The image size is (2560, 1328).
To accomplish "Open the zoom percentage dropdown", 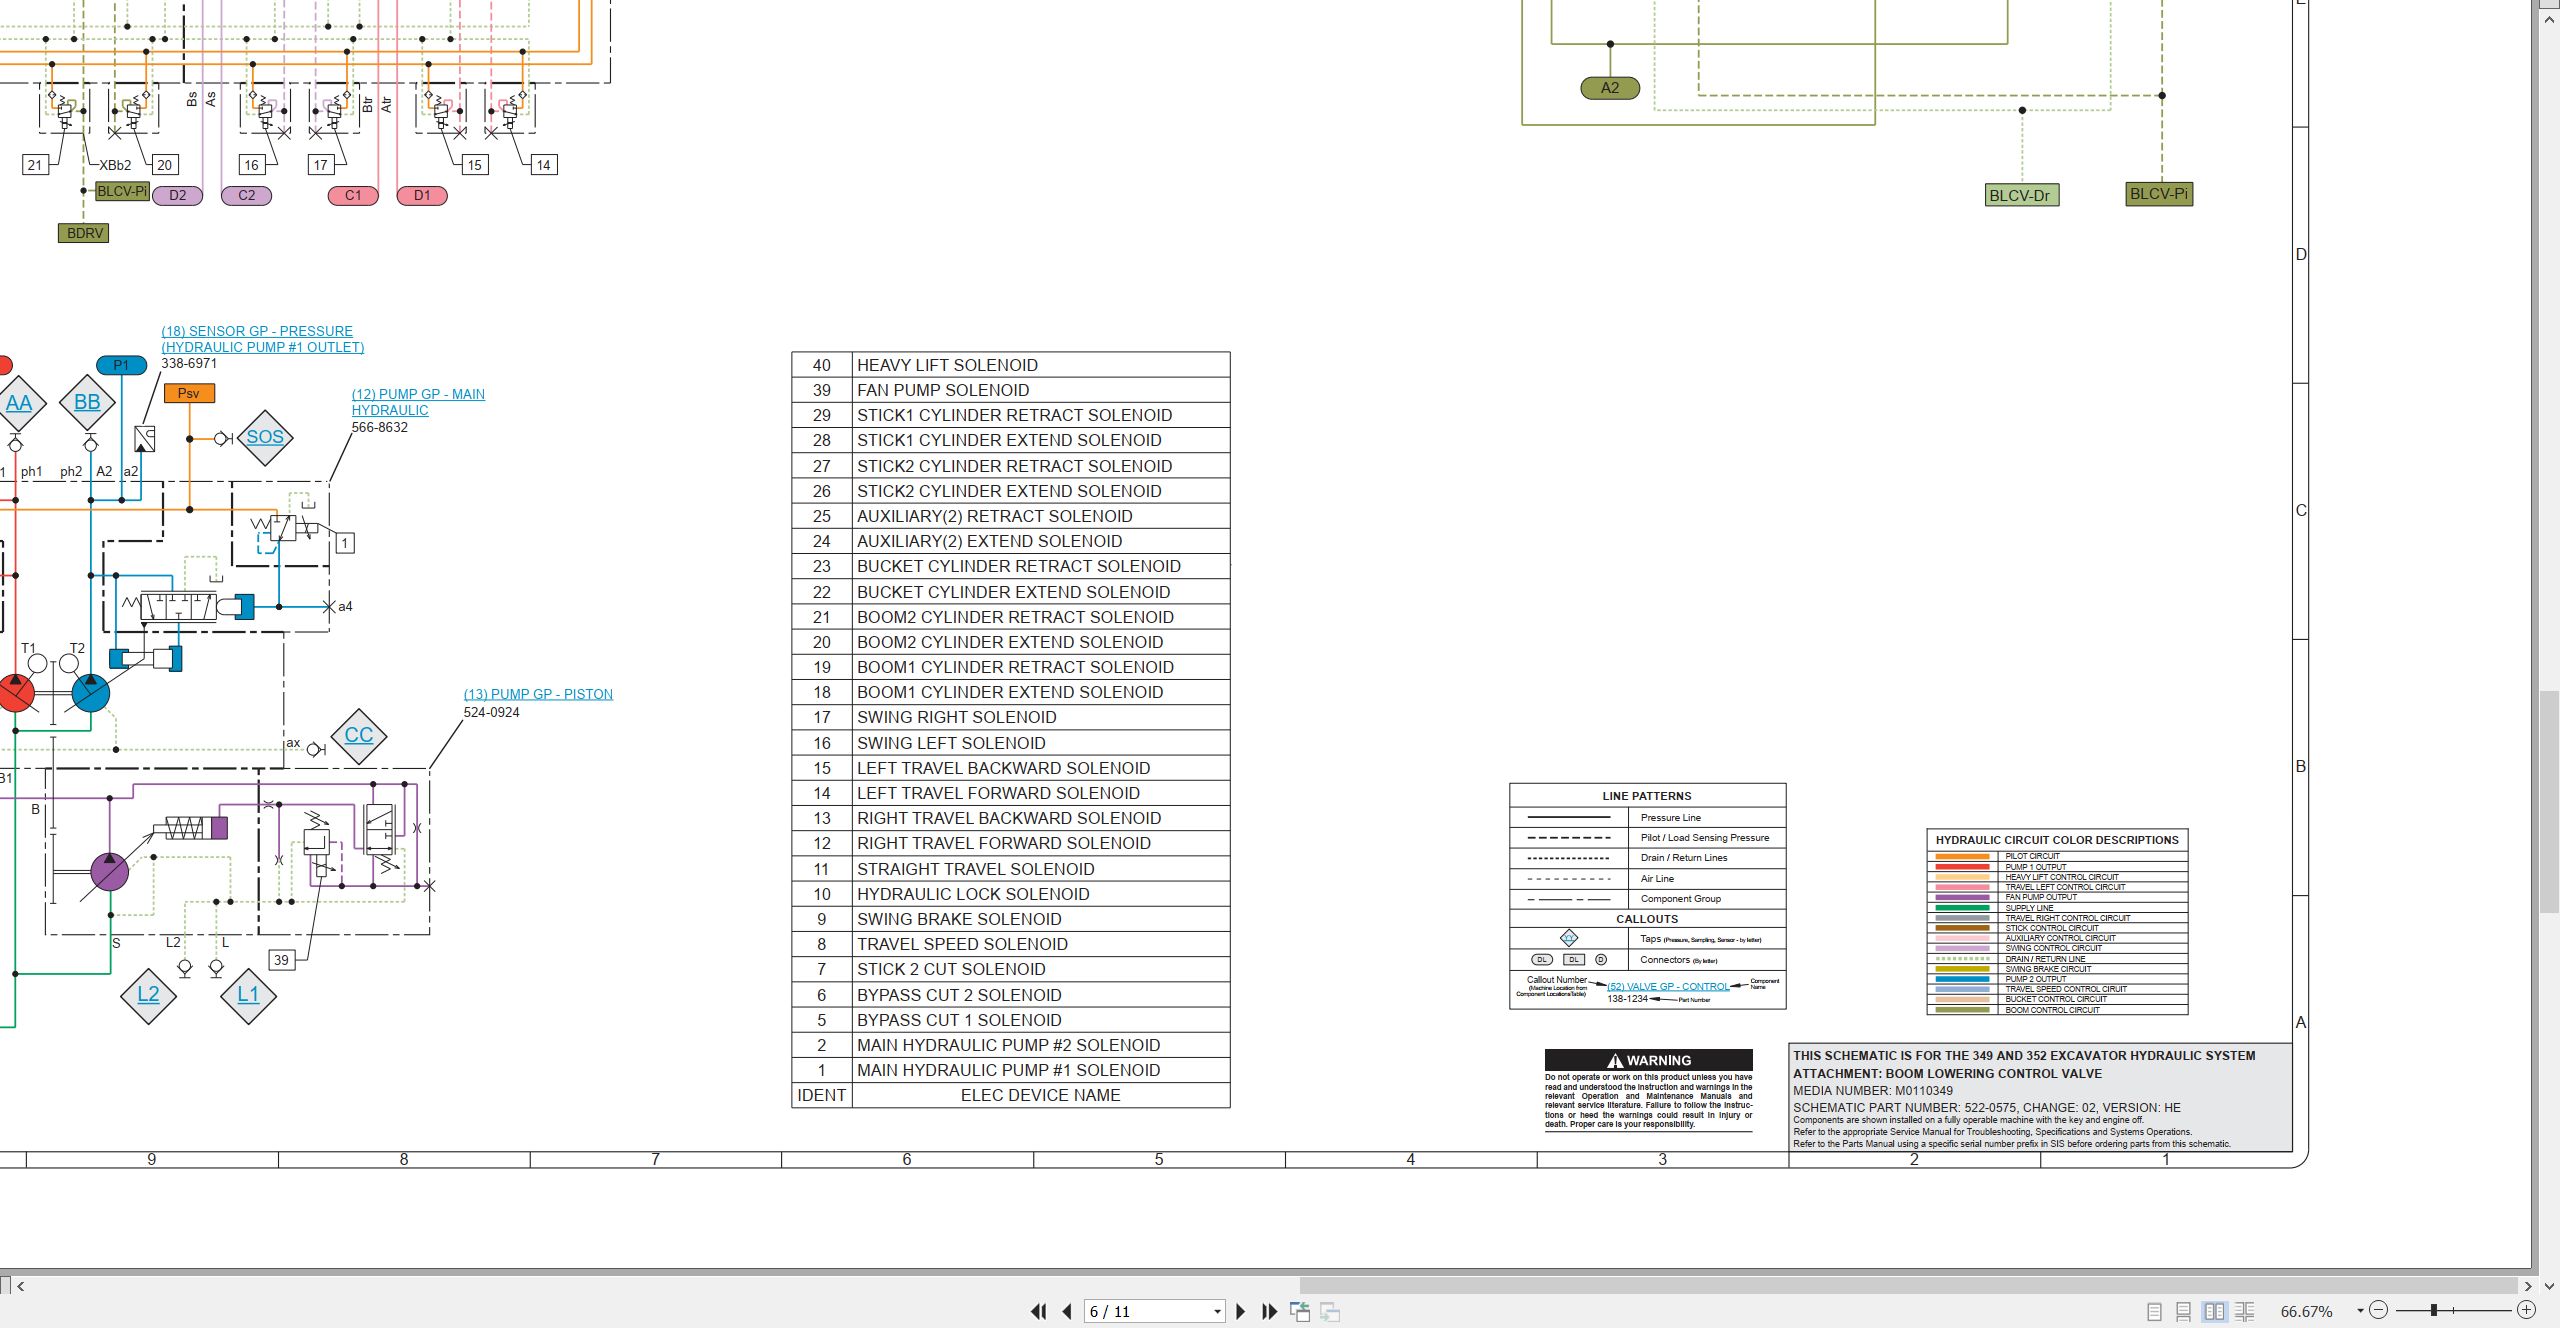I will tap(2360, 1311).
